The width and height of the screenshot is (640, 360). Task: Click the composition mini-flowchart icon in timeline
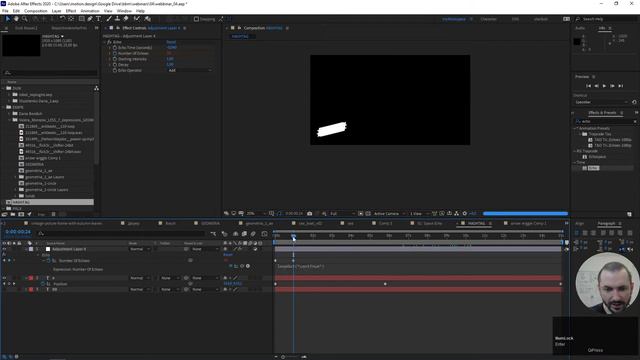click(x=213, y=233)
